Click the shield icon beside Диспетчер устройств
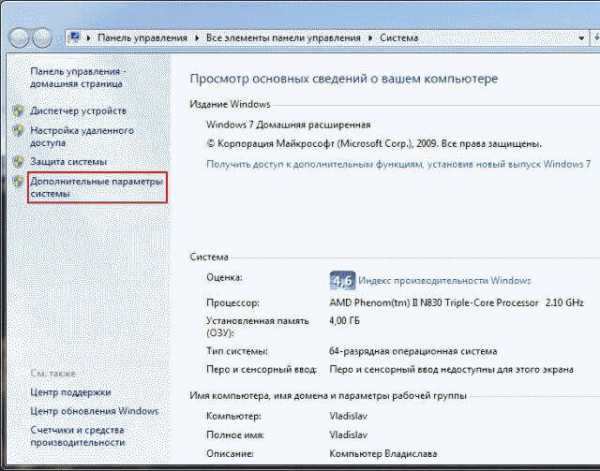The height and width of the screenshot is (471, 600). click(x=18, y=110)
